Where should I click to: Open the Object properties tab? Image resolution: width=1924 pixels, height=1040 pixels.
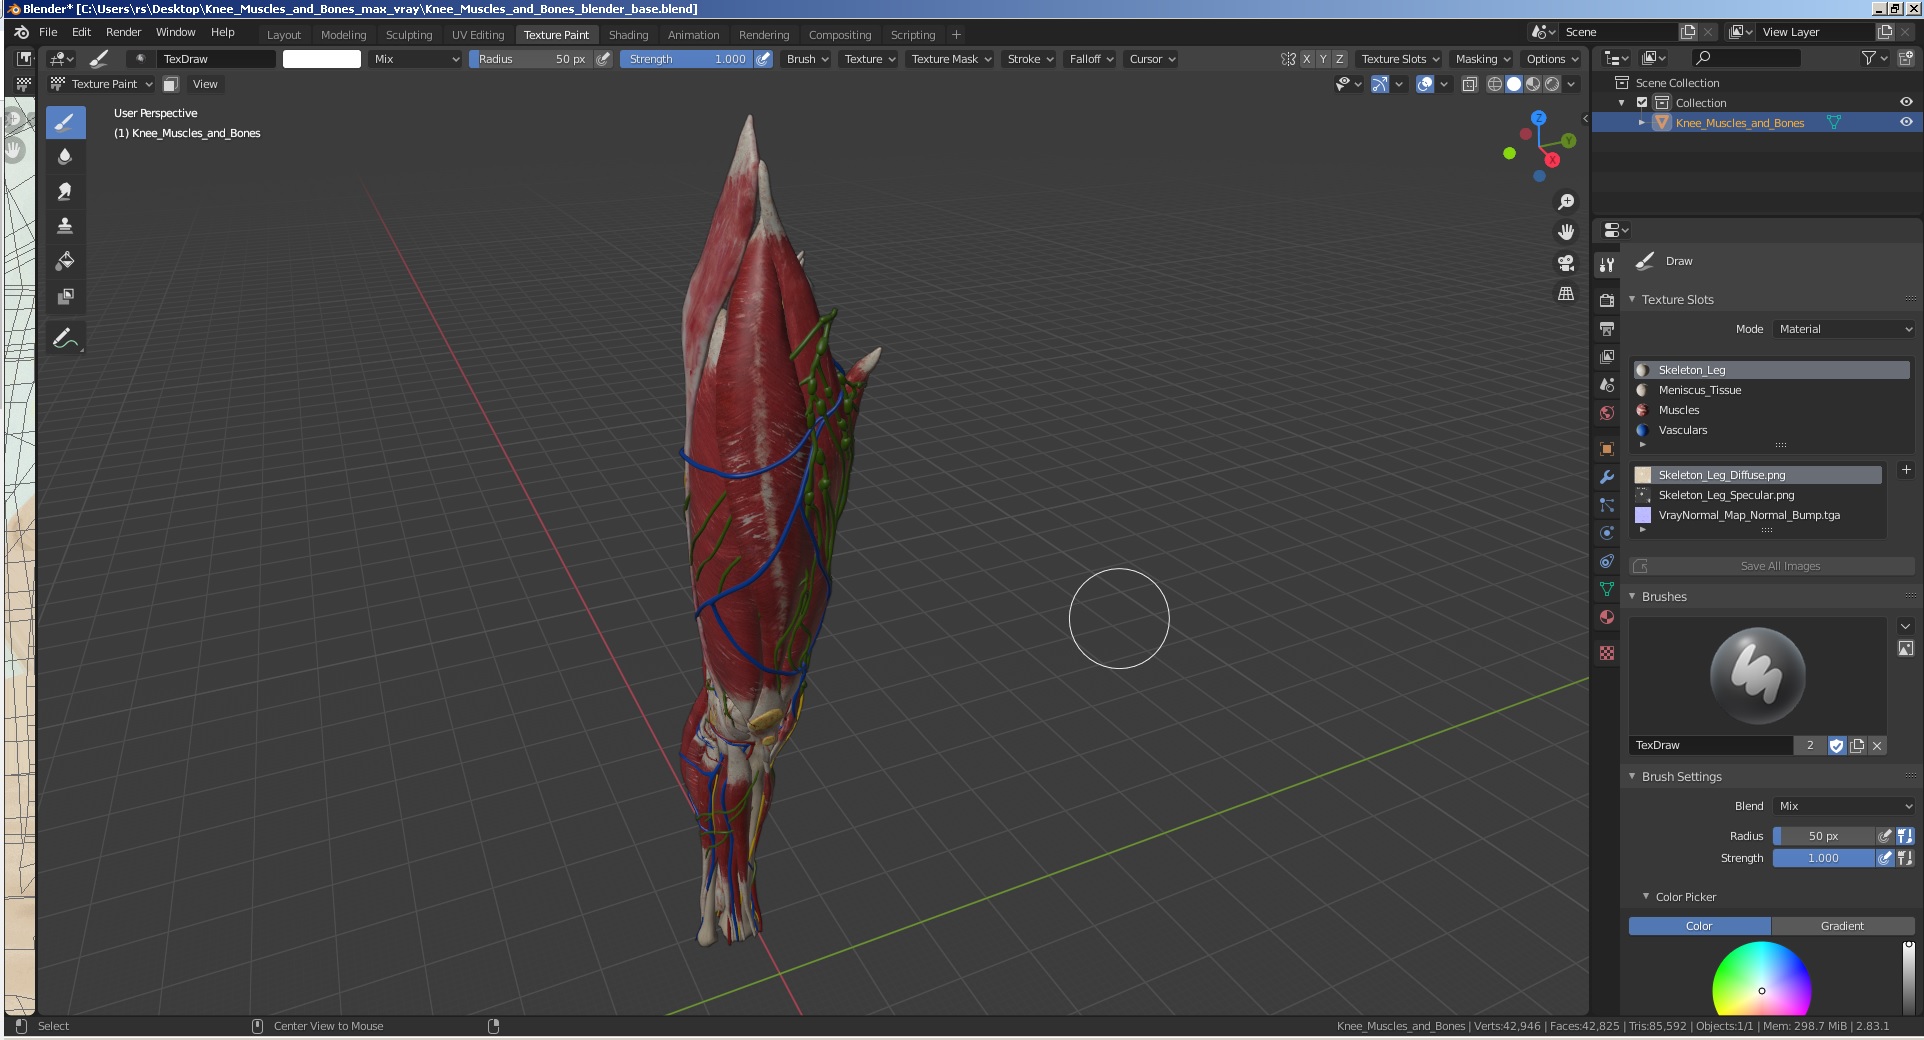pyautogui.click(x=1607, y=449)
